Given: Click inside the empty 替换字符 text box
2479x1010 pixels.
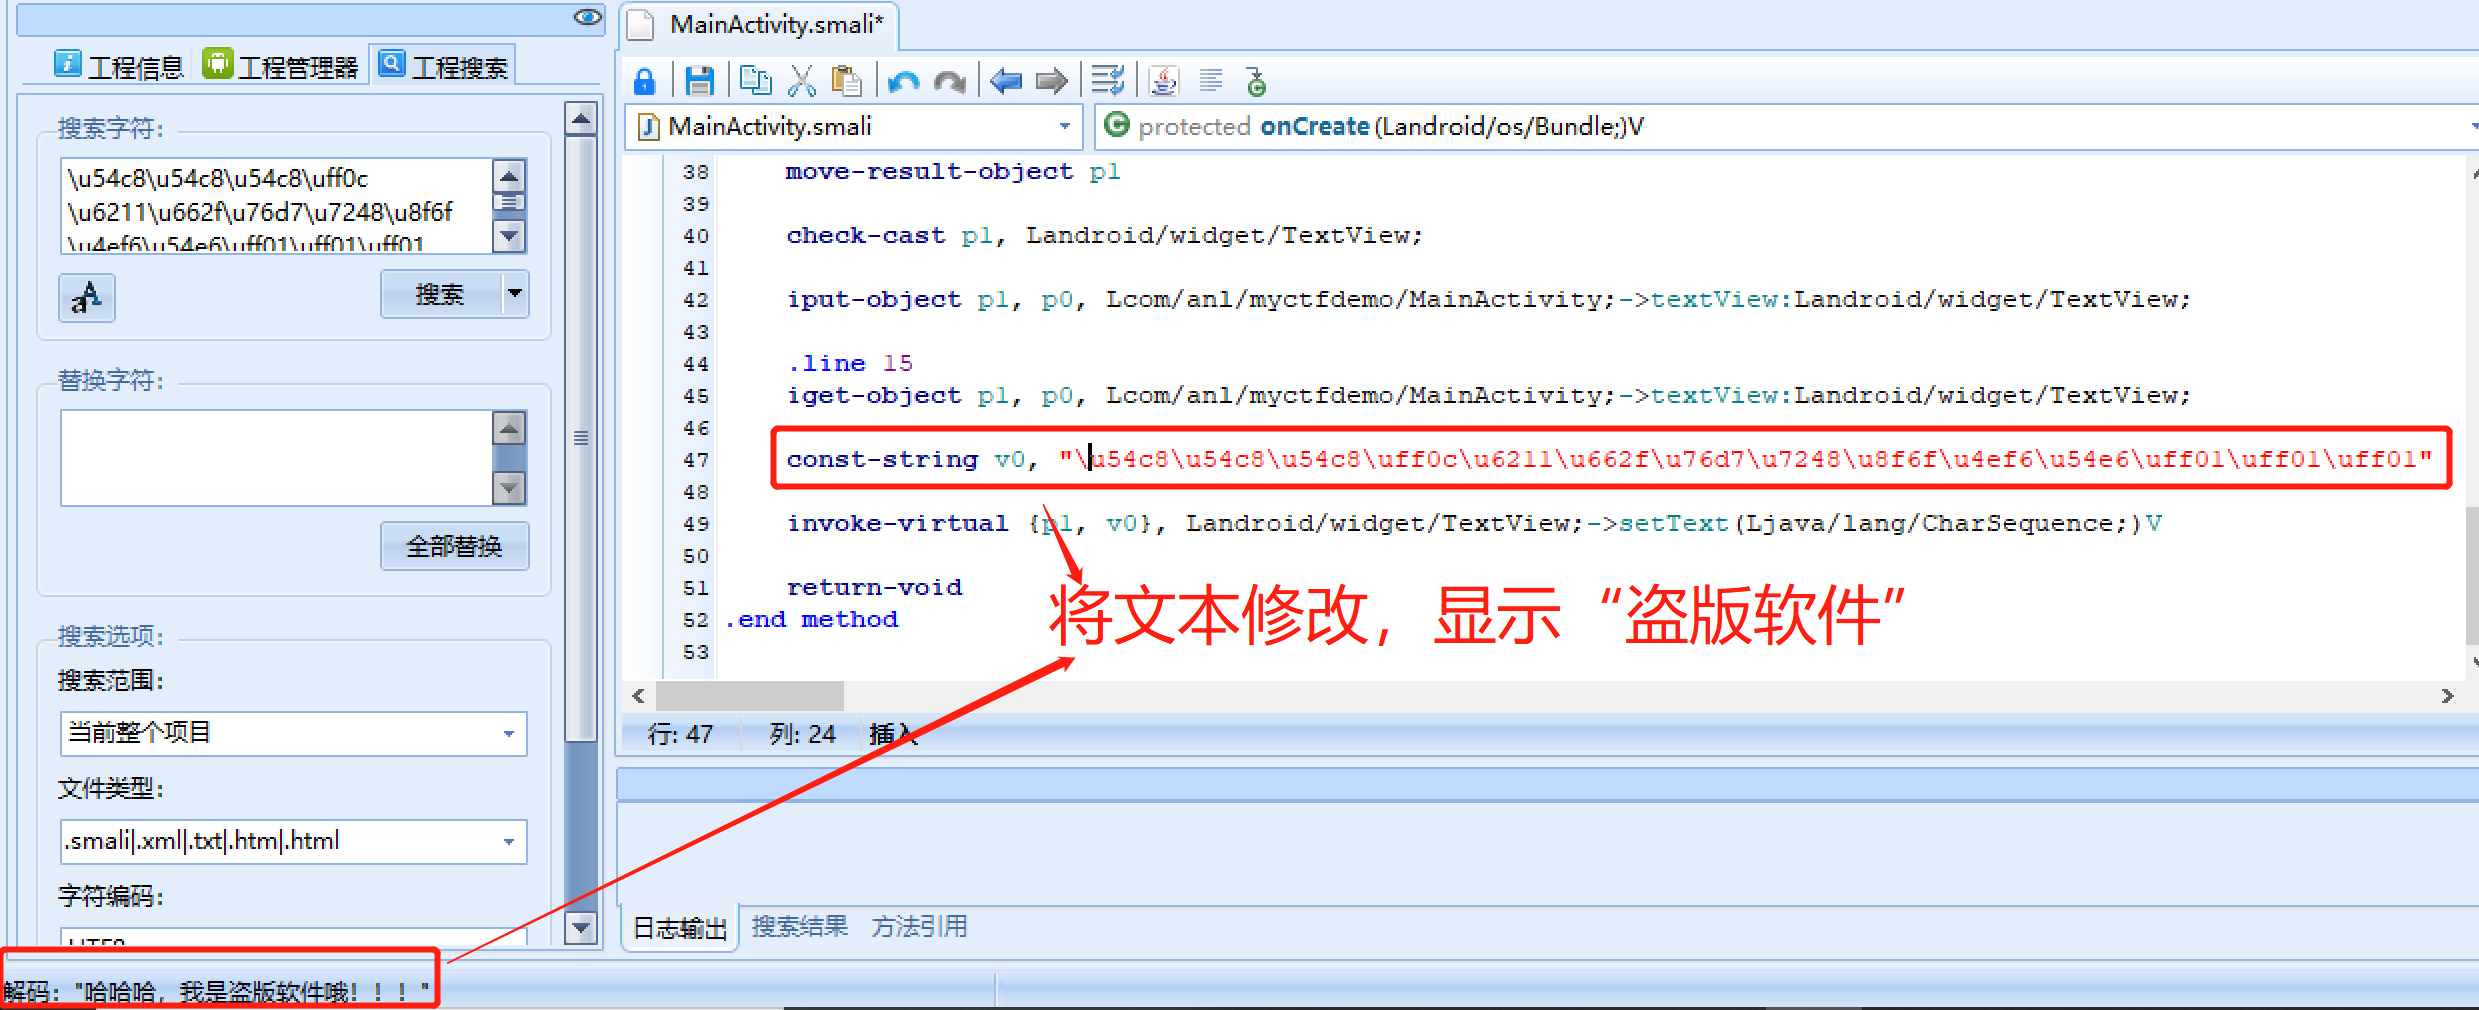Looking at the screenshot, I should 277,458.
